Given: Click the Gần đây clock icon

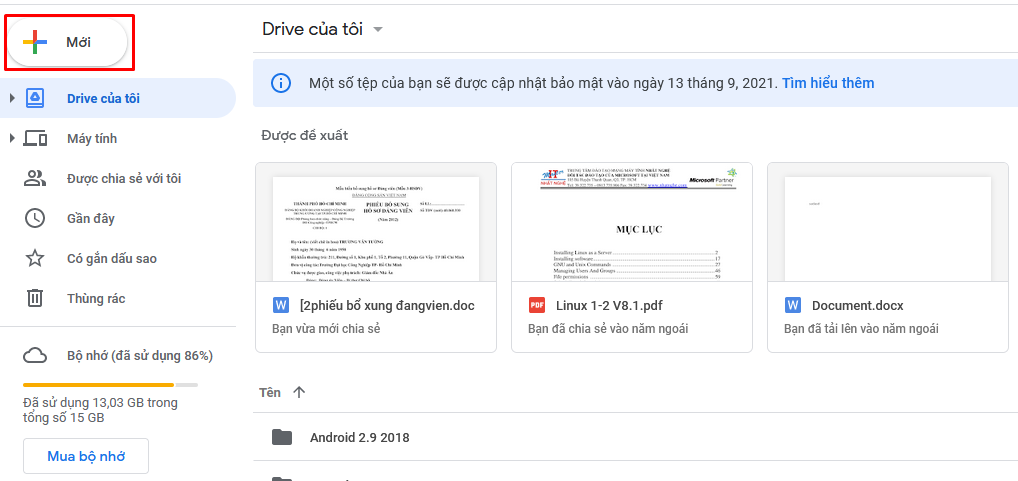Looking at the screenshot, I should pyautogui.click(x=35, y=218).
